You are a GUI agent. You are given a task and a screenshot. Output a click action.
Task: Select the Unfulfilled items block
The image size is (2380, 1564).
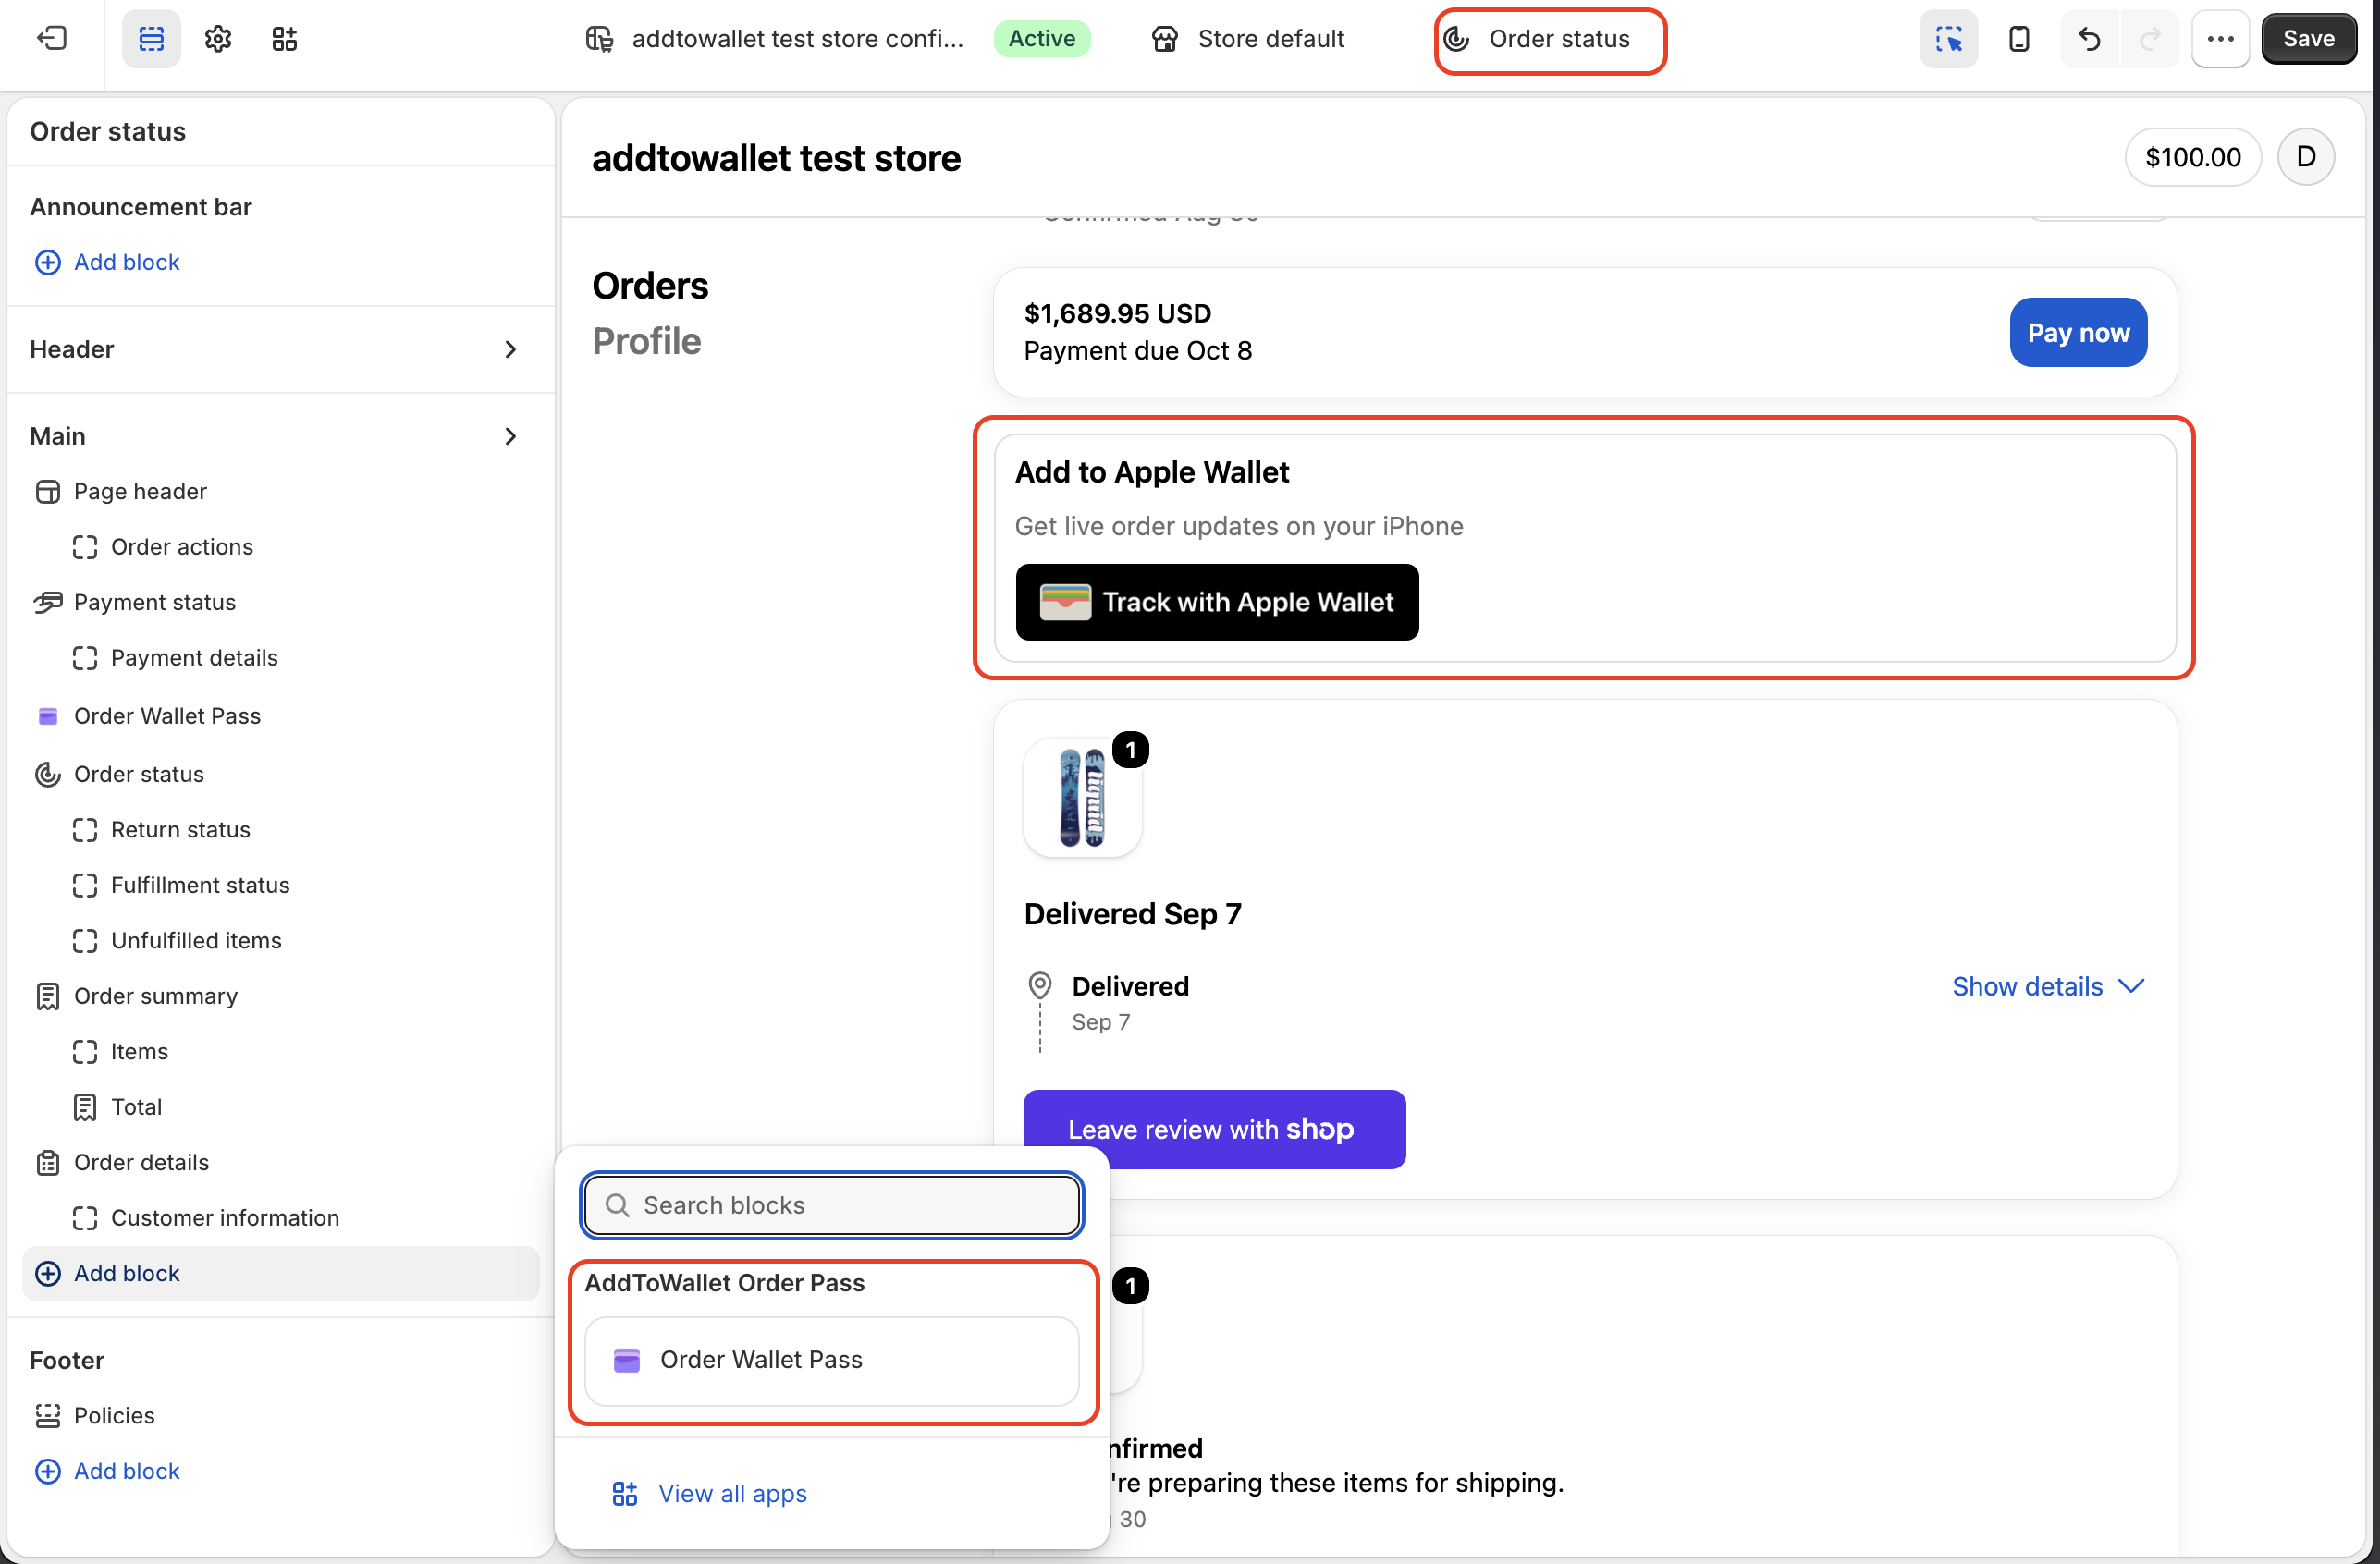[x=196, y=941]
